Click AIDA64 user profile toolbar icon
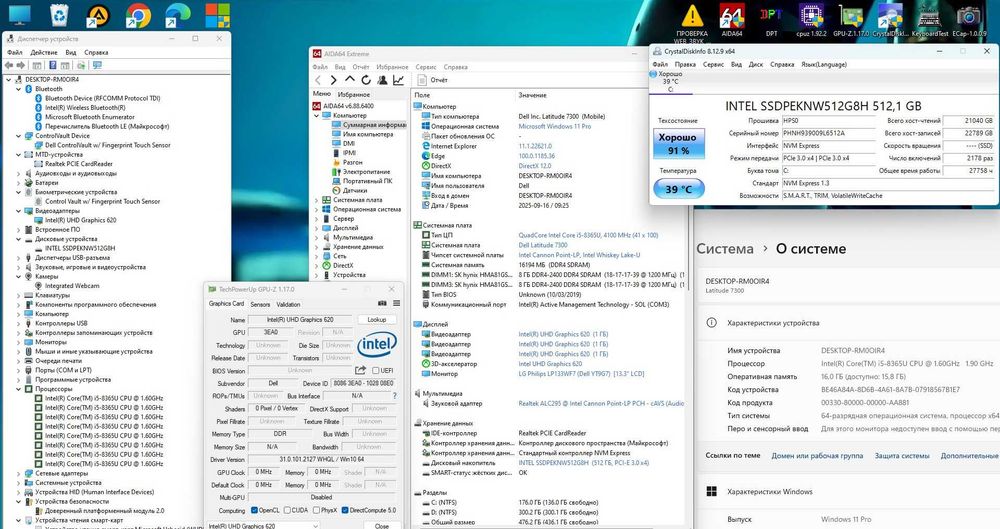This screenshot has height=529, width=1000. coord(382,80)
